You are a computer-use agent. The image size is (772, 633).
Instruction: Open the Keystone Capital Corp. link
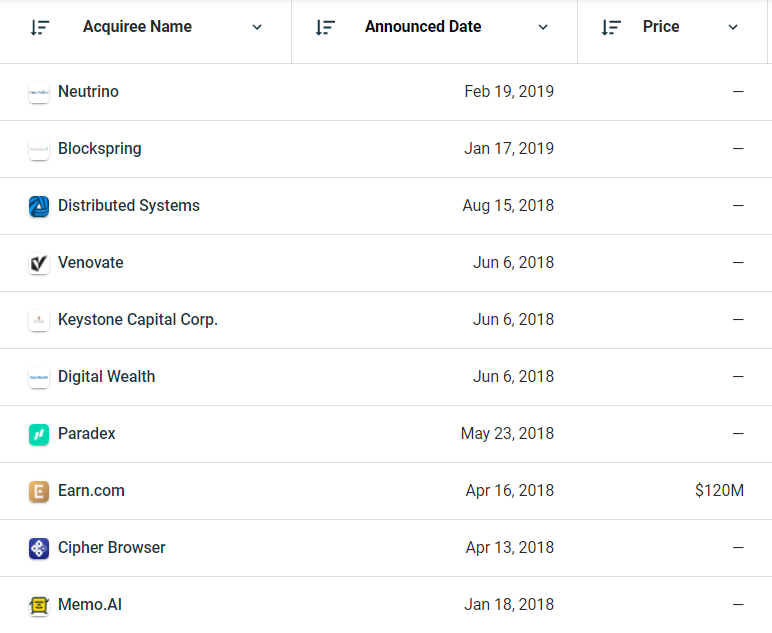pos(138,319)
